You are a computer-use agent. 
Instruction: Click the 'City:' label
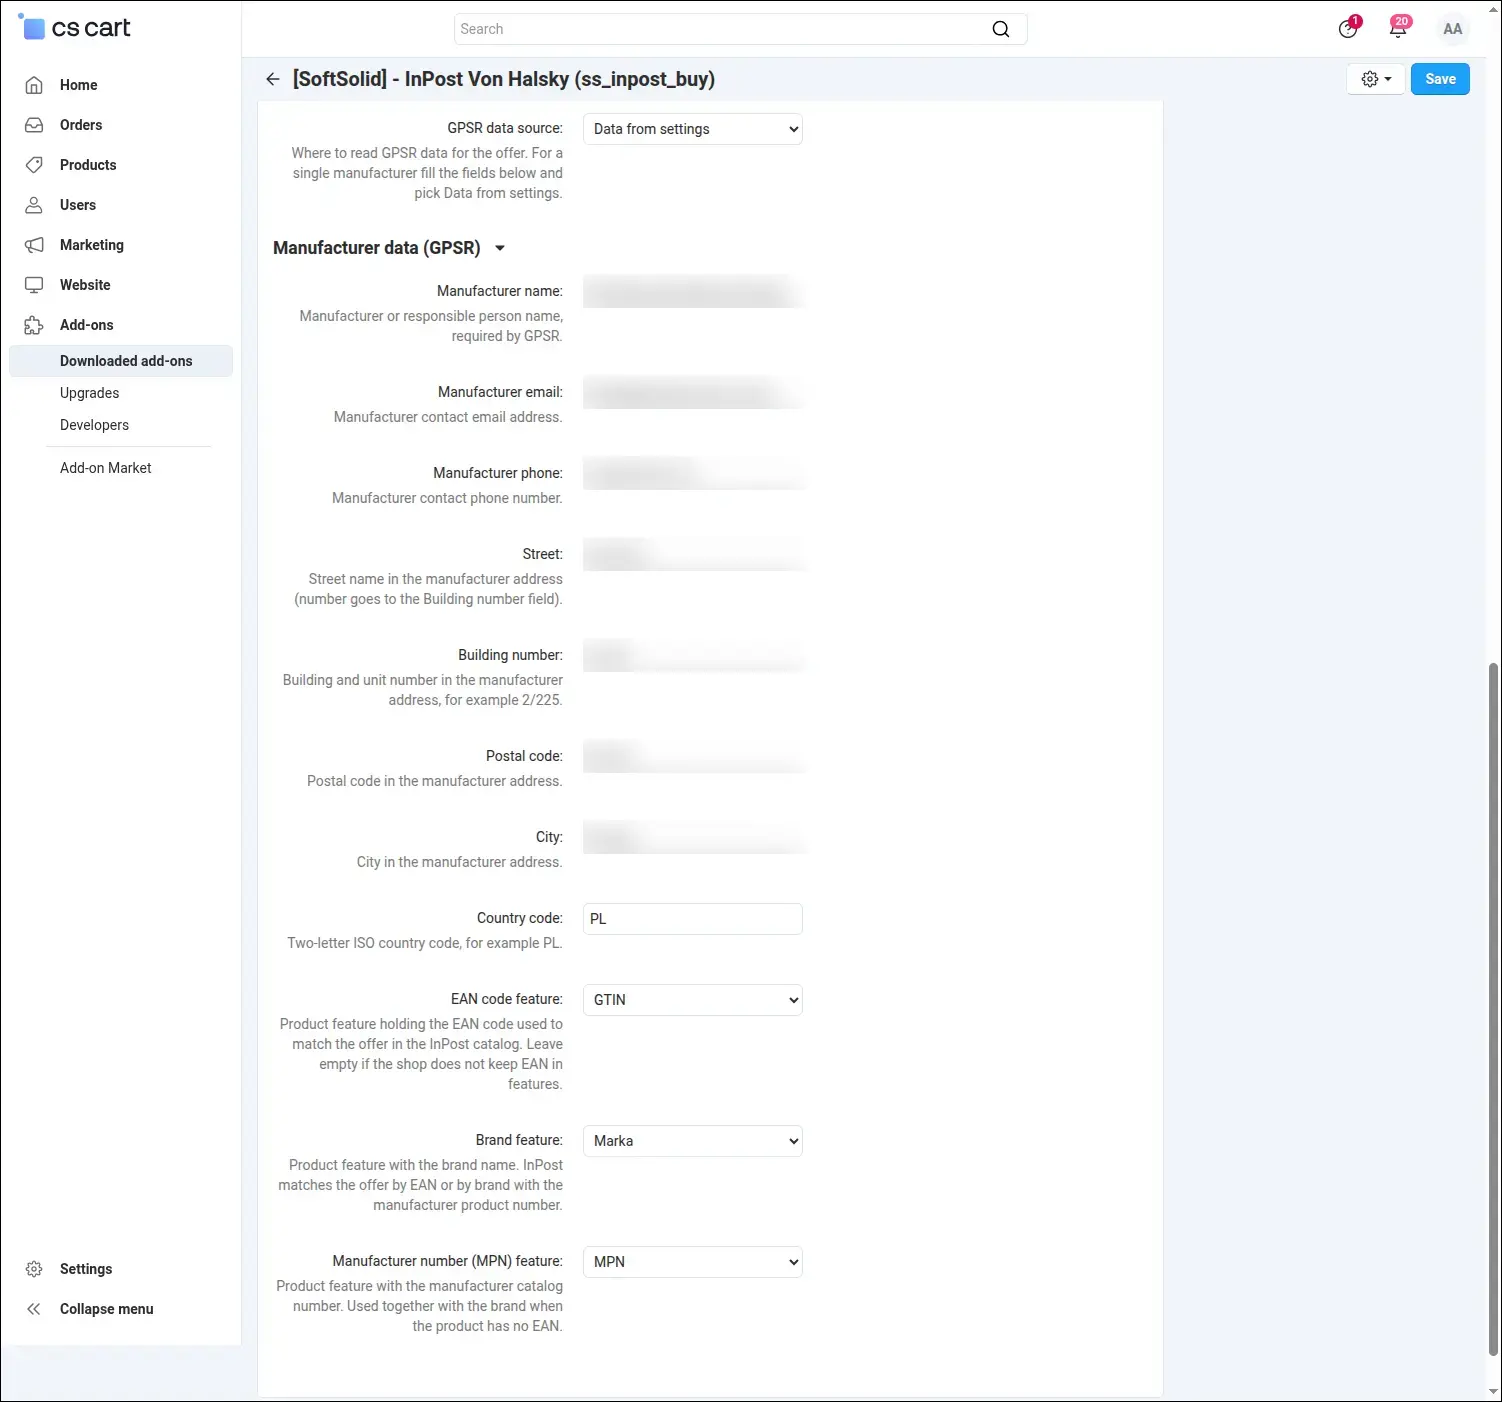pos(550,837)
